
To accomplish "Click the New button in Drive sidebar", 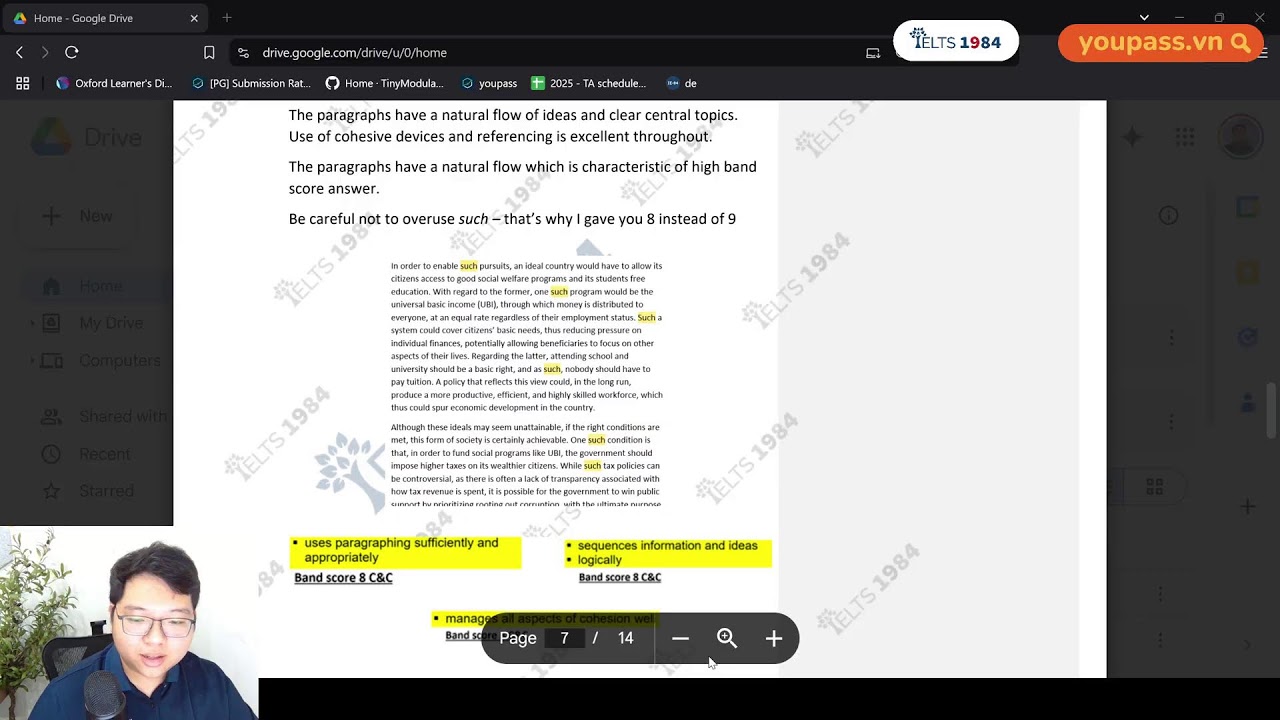I will tap(78, 216).
